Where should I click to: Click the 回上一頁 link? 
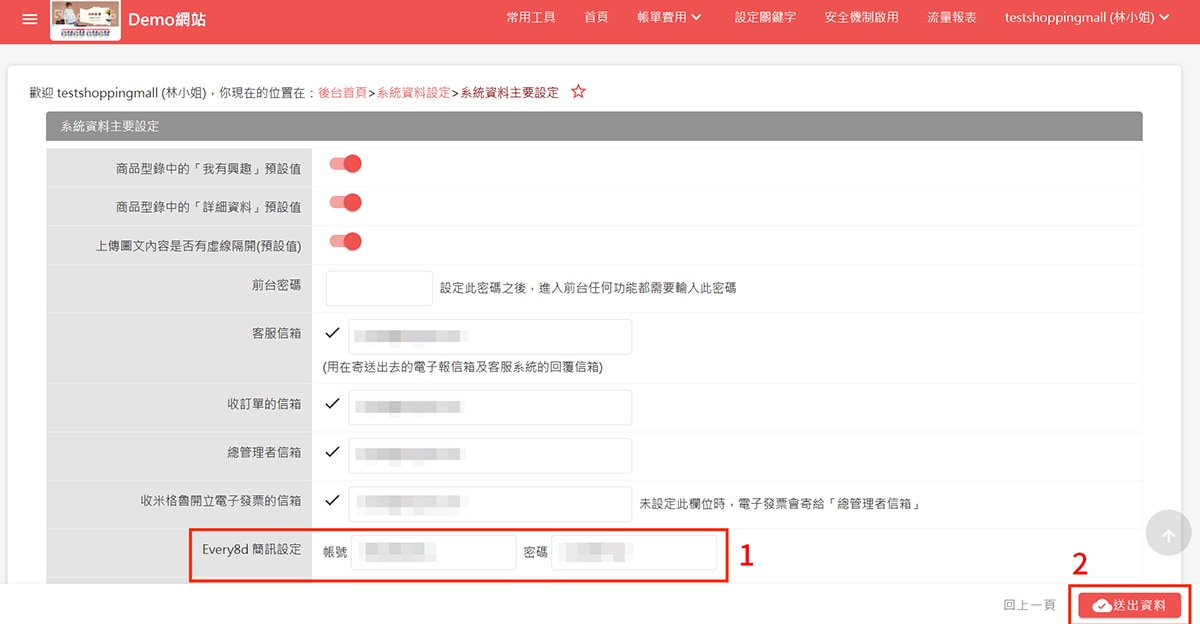(1029, 605)
